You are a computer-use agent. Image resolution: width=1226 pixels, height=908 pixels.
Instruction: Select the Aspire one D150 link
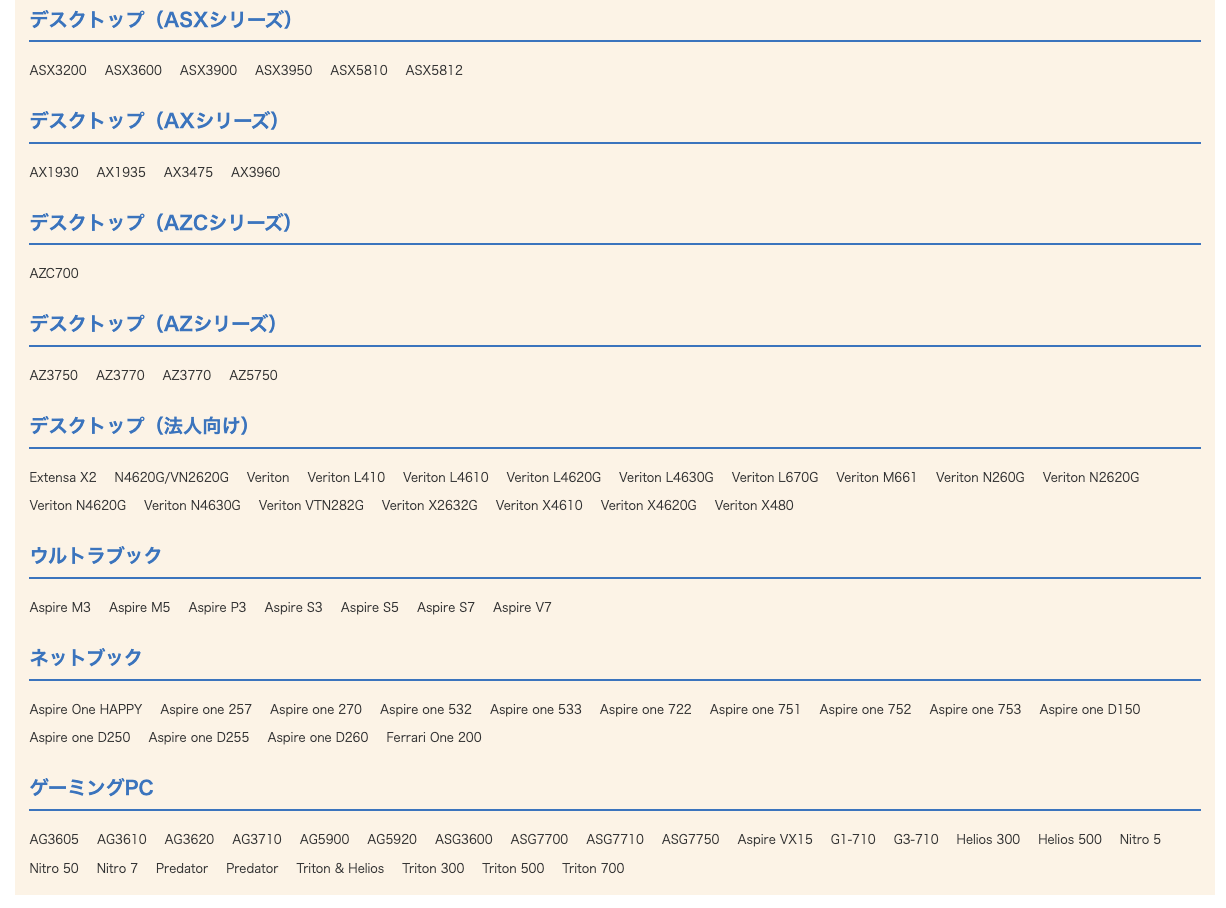(x=1090, y=709)
